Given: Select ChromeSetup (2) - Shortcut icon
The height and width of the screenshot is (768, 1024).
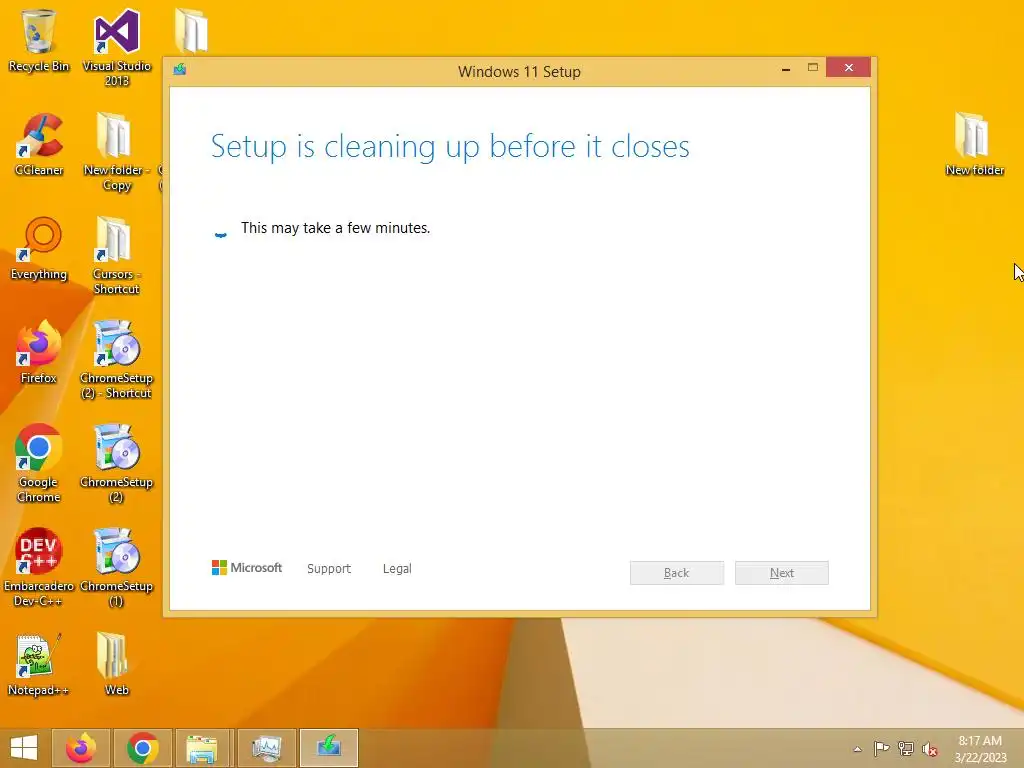Looking at the screenshot, I should 116,359.
